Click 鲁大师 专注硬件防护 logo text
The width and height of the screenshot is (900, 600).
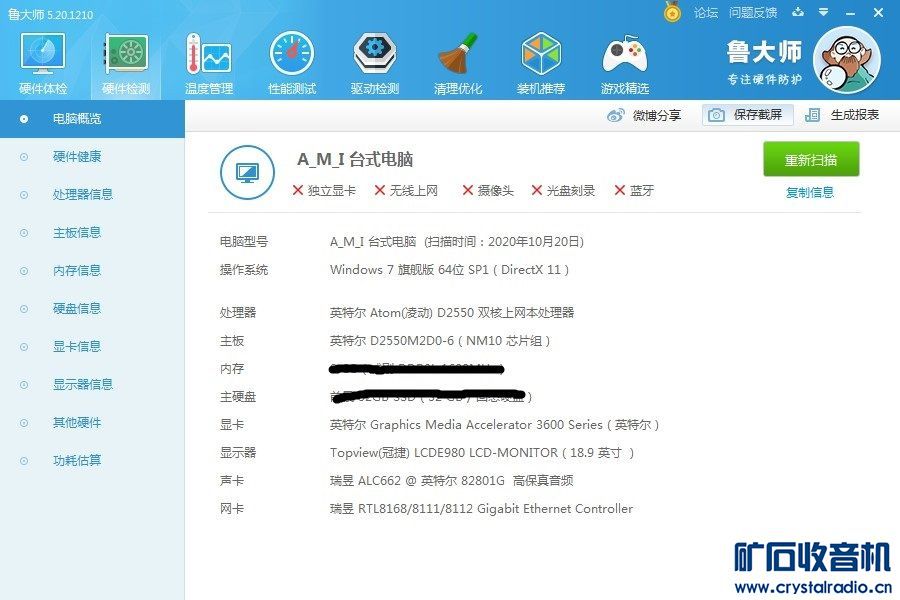click(x=764, y=62)
